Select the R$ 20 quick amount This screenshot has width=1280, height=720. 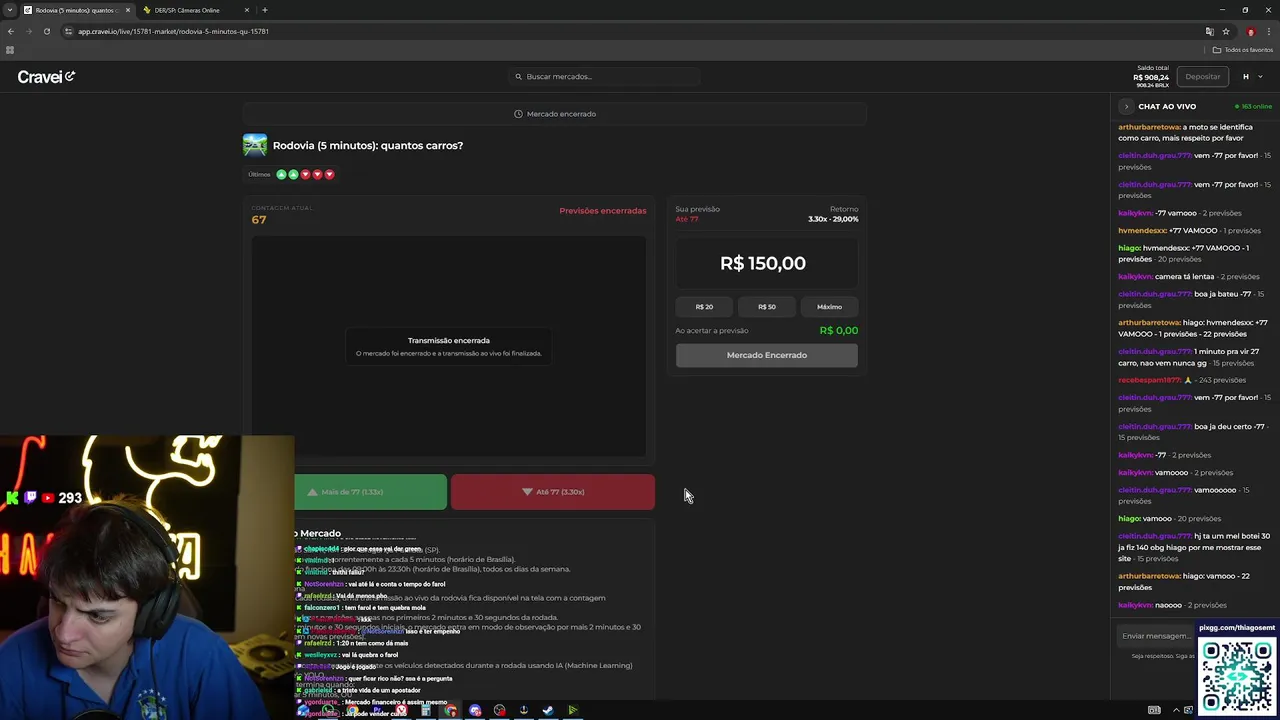pos(704,307)
